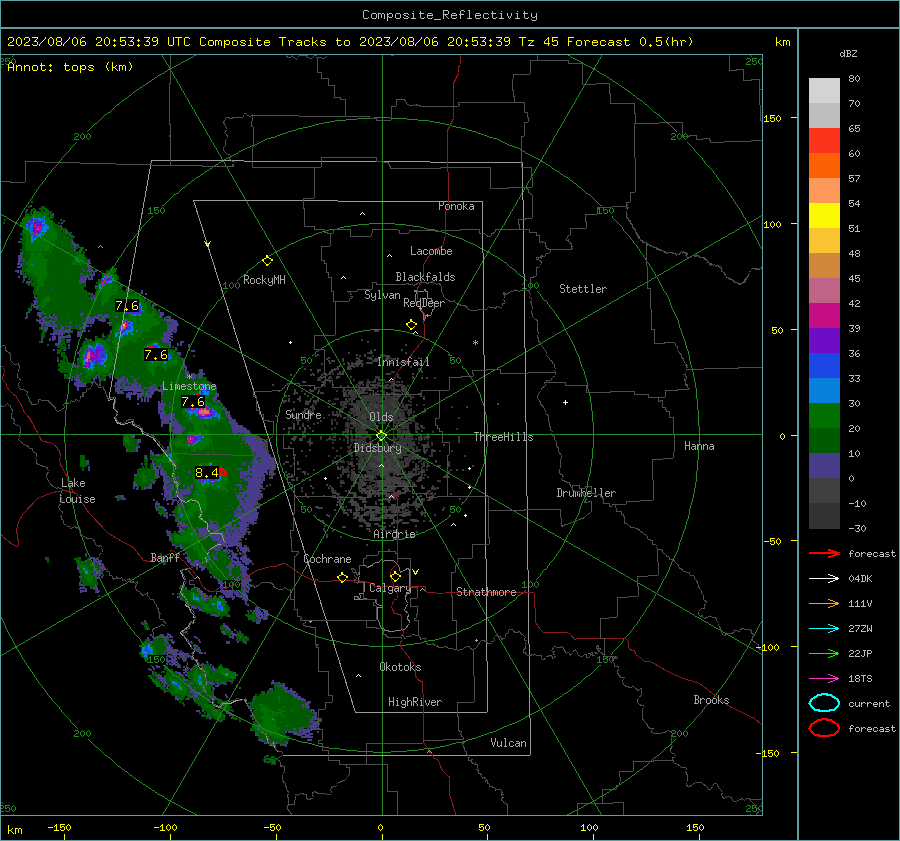Click the cyan 27ZW arrow icon
This screenshot has height=841, width=900.
click(x=824, y=629)
